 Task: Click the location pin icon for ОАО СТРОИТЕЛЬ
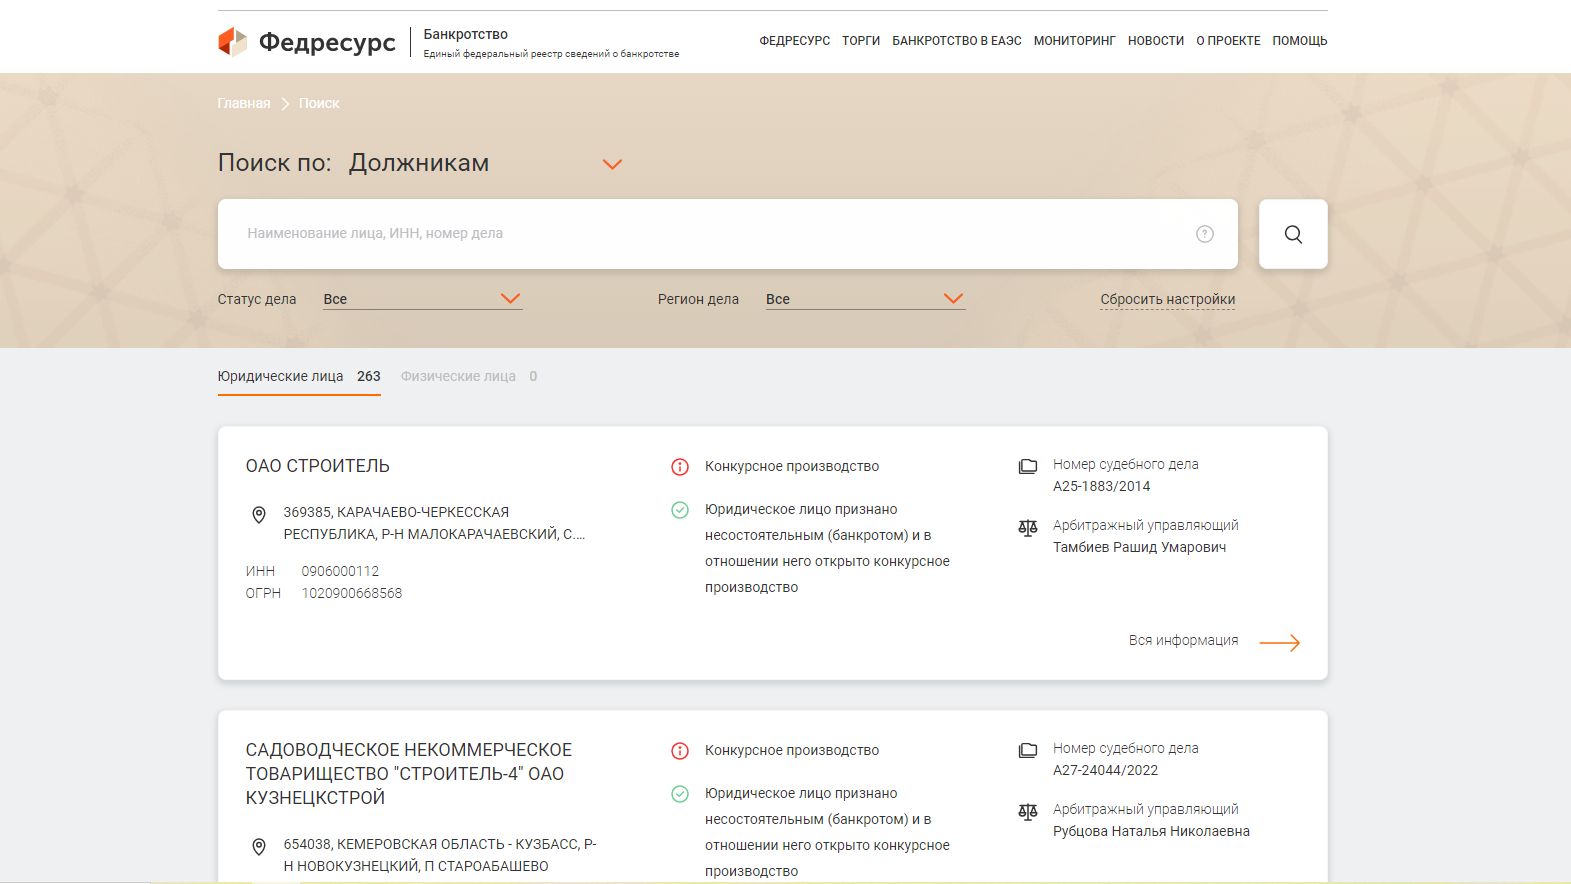[x=259, y=515]
